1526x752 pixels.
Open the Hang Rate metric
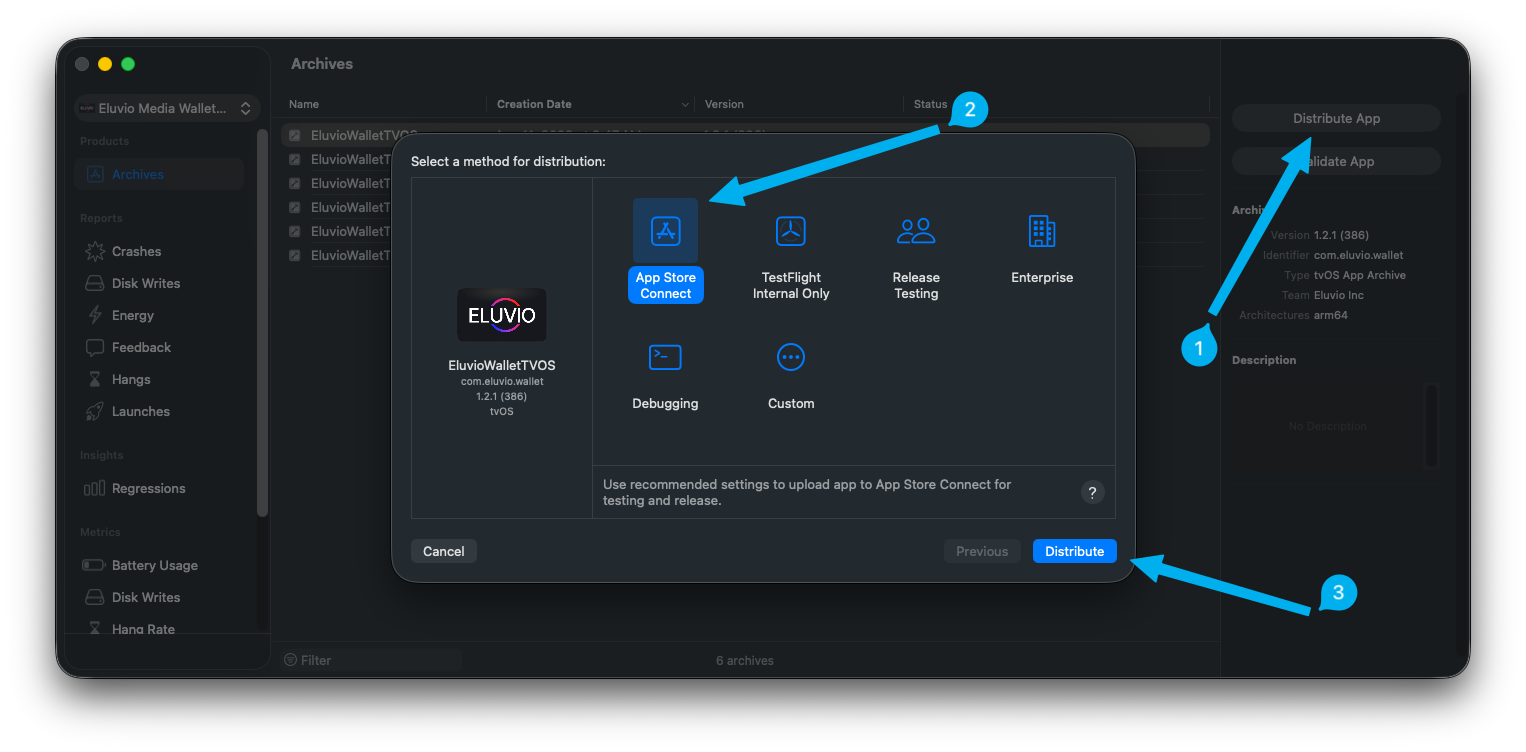tap(159, 629)
